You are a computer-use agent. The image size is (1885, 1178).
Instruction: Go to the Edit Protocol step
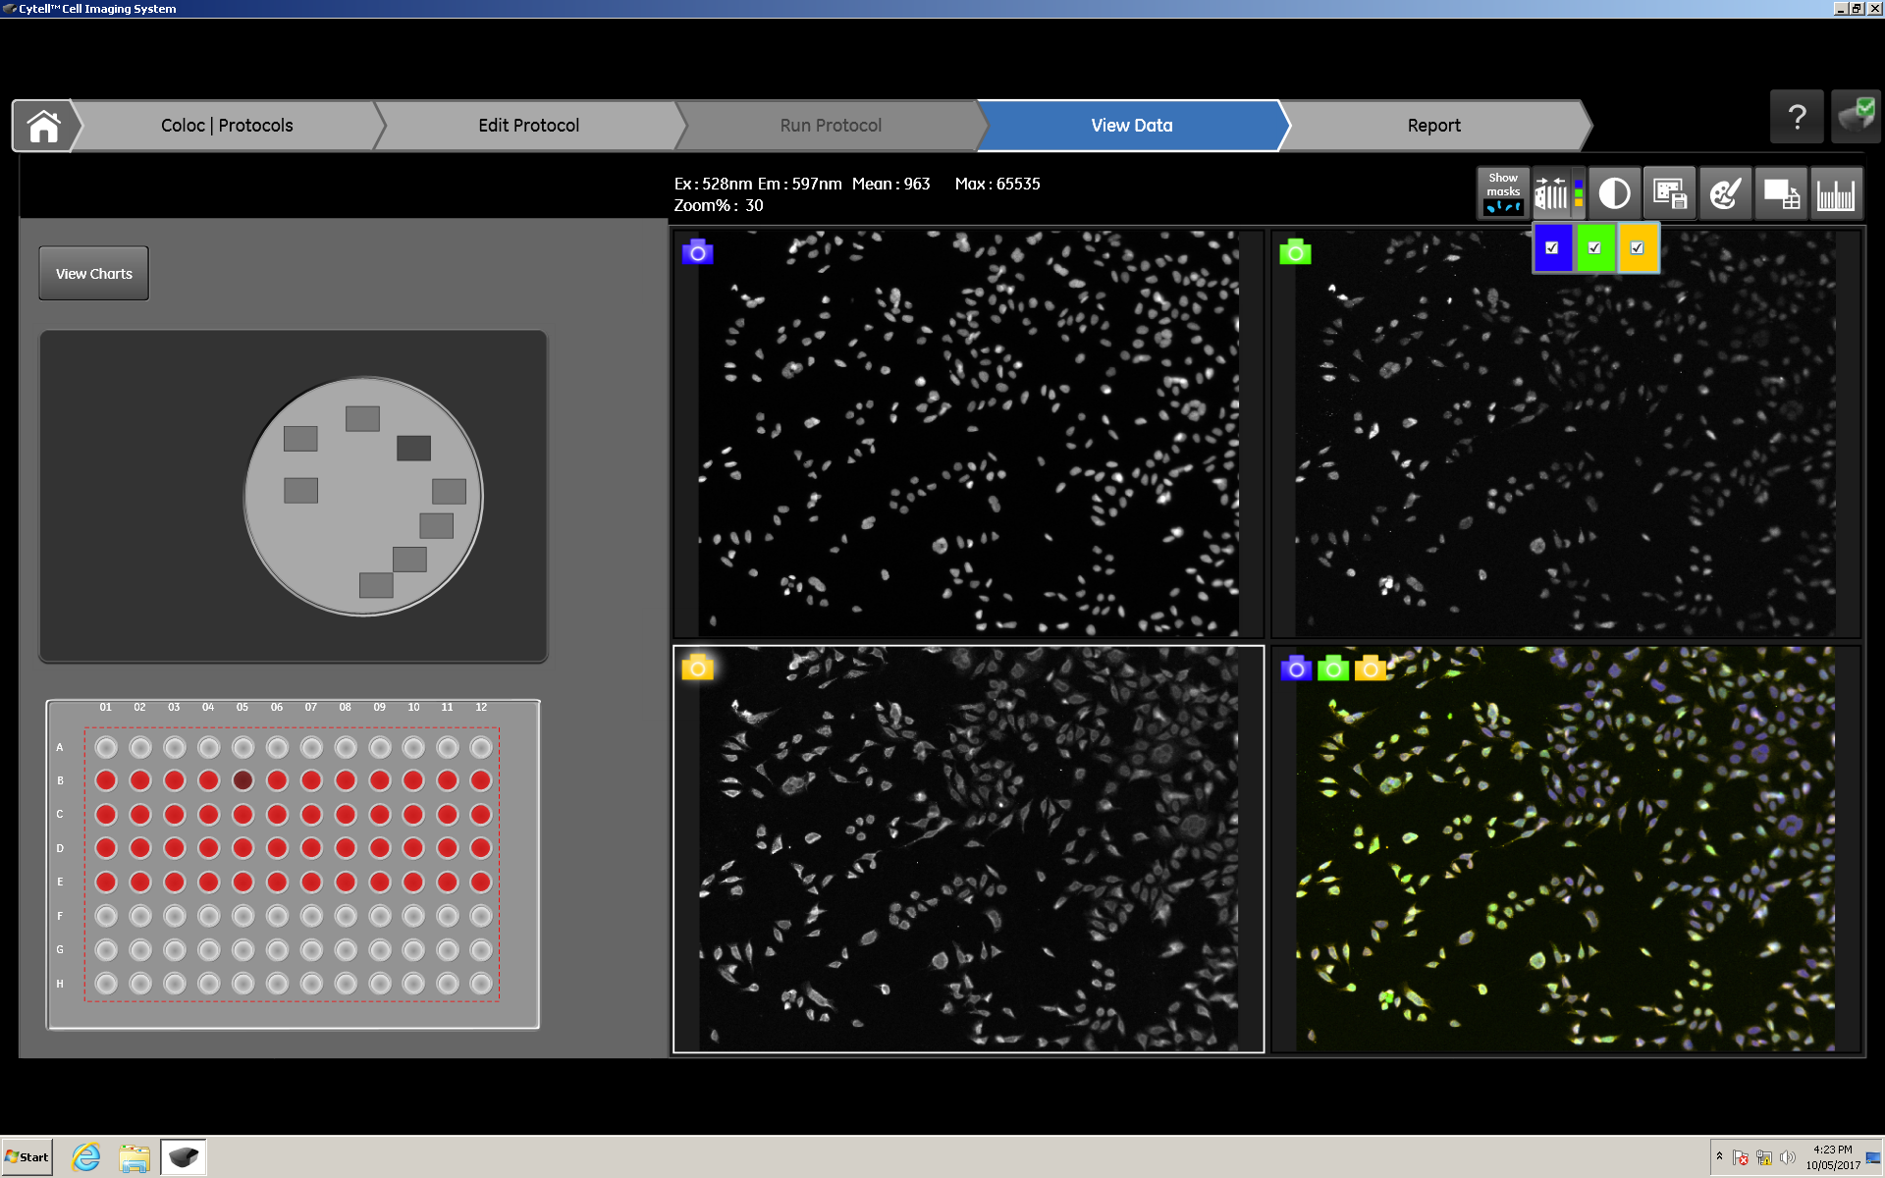pos(528,125)
